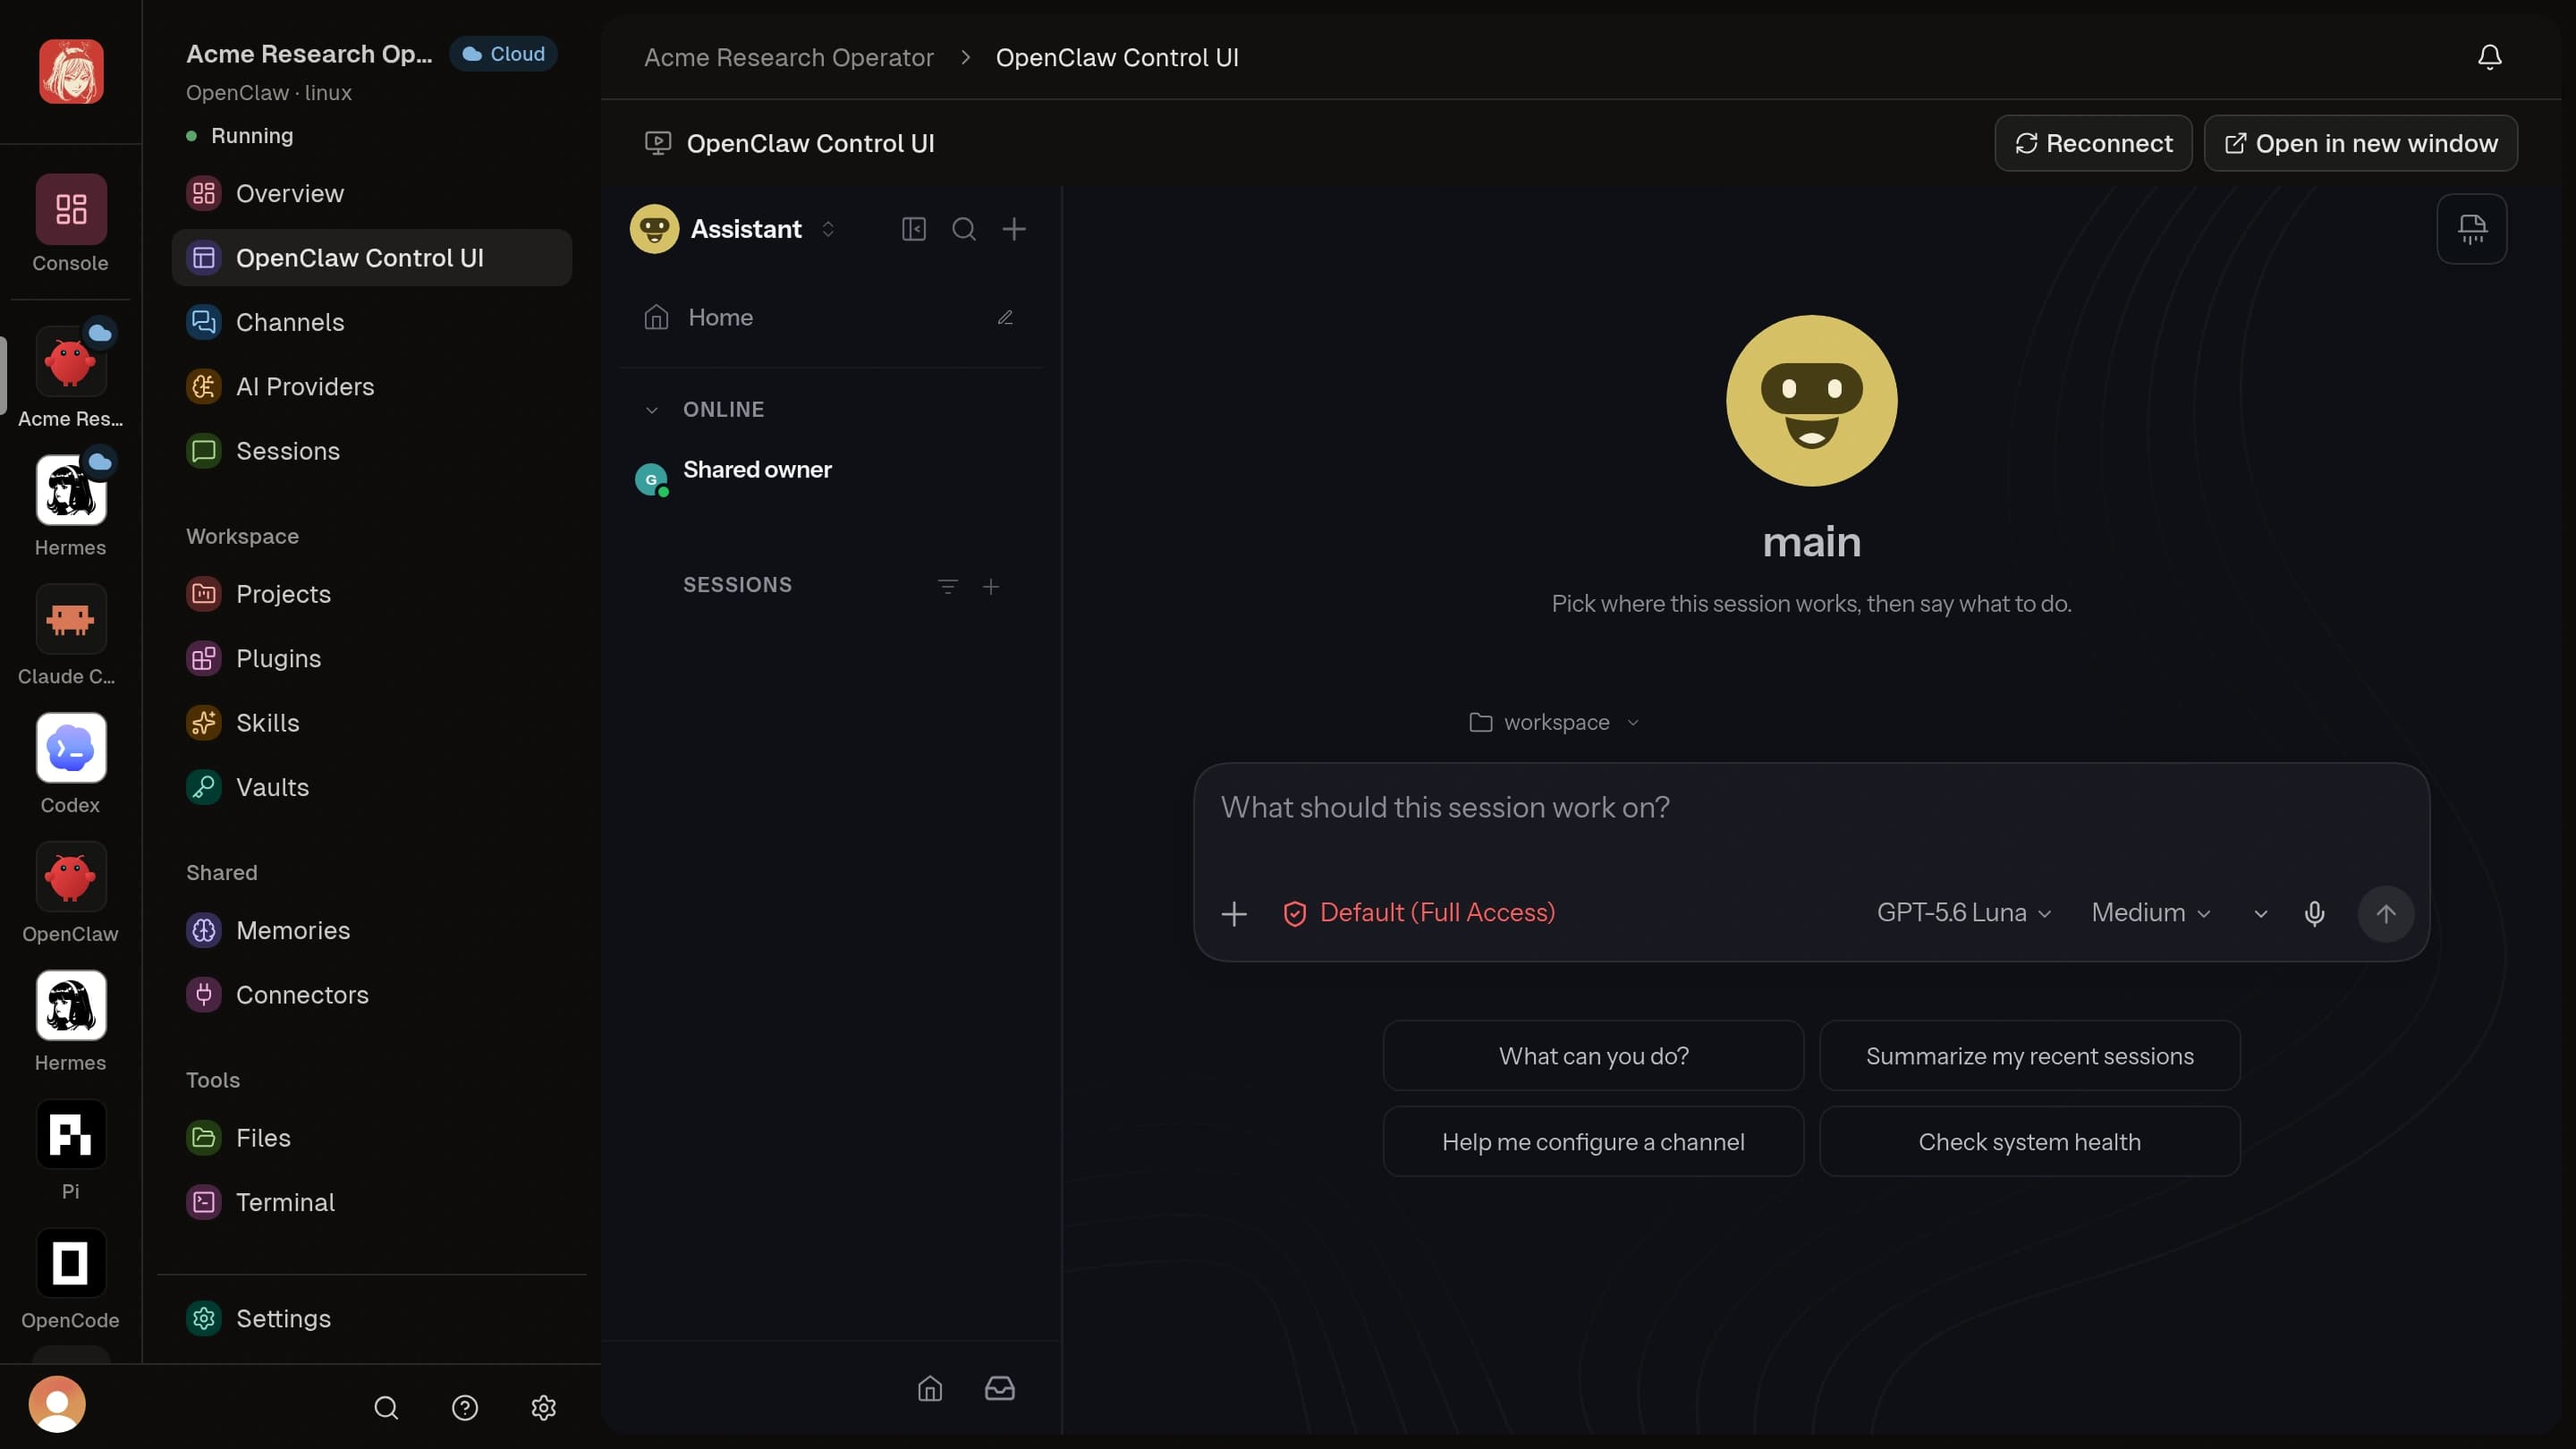
Task: Open Projects under Workspace
Action: pyautogui.click(x=372, y=594)
